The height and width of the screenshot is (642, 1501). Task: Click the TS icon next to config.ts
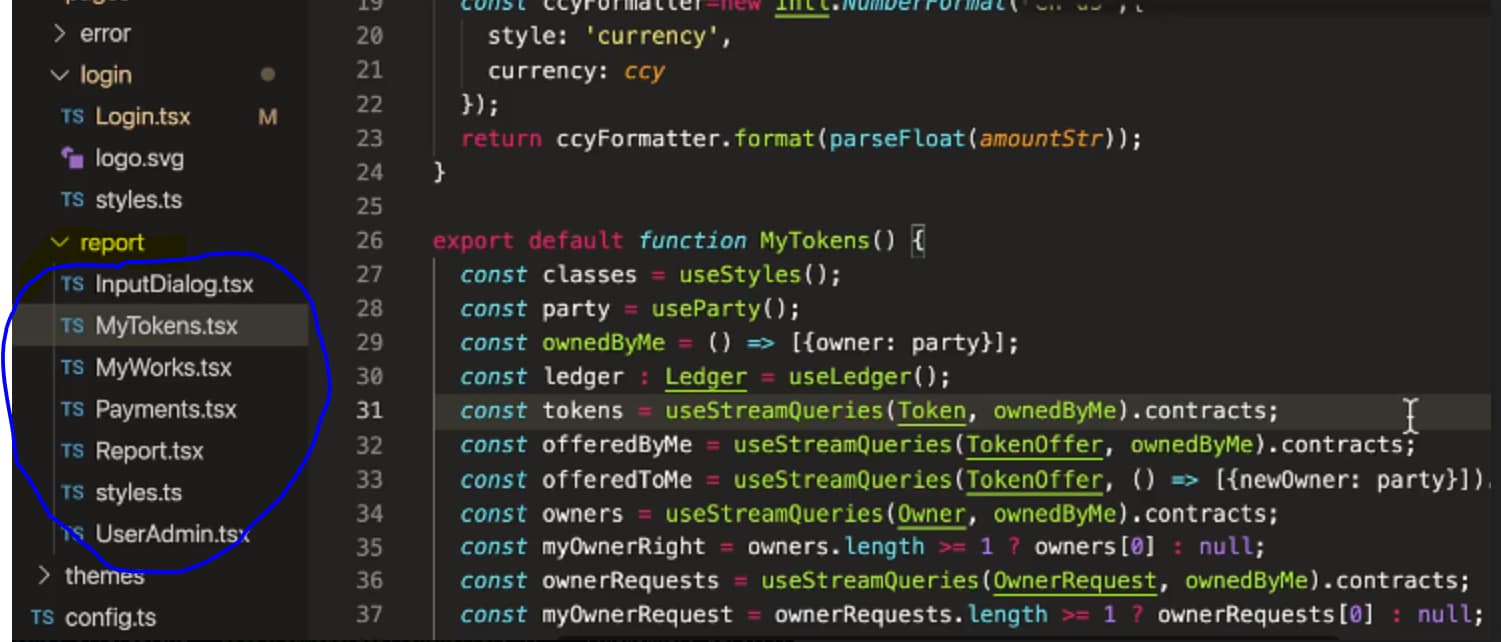click(x=42, y=617)
